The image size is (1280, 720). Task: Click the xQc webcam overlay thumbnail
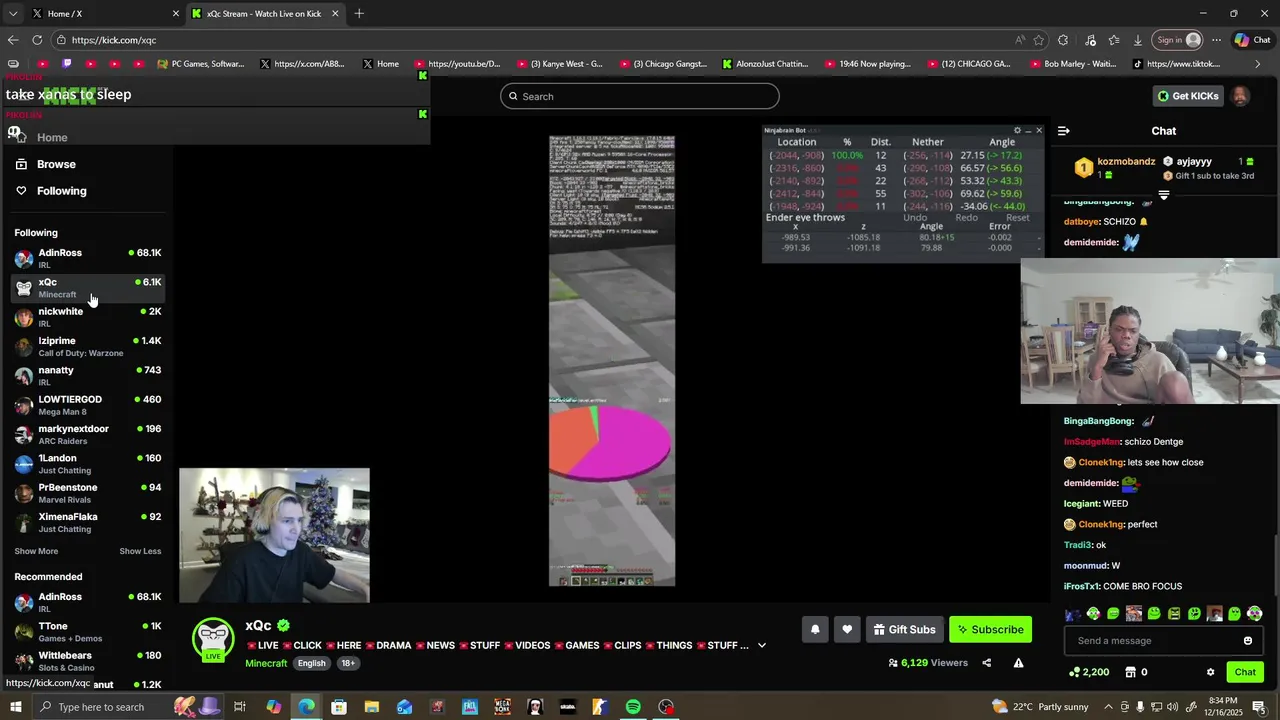pos(274,535)
